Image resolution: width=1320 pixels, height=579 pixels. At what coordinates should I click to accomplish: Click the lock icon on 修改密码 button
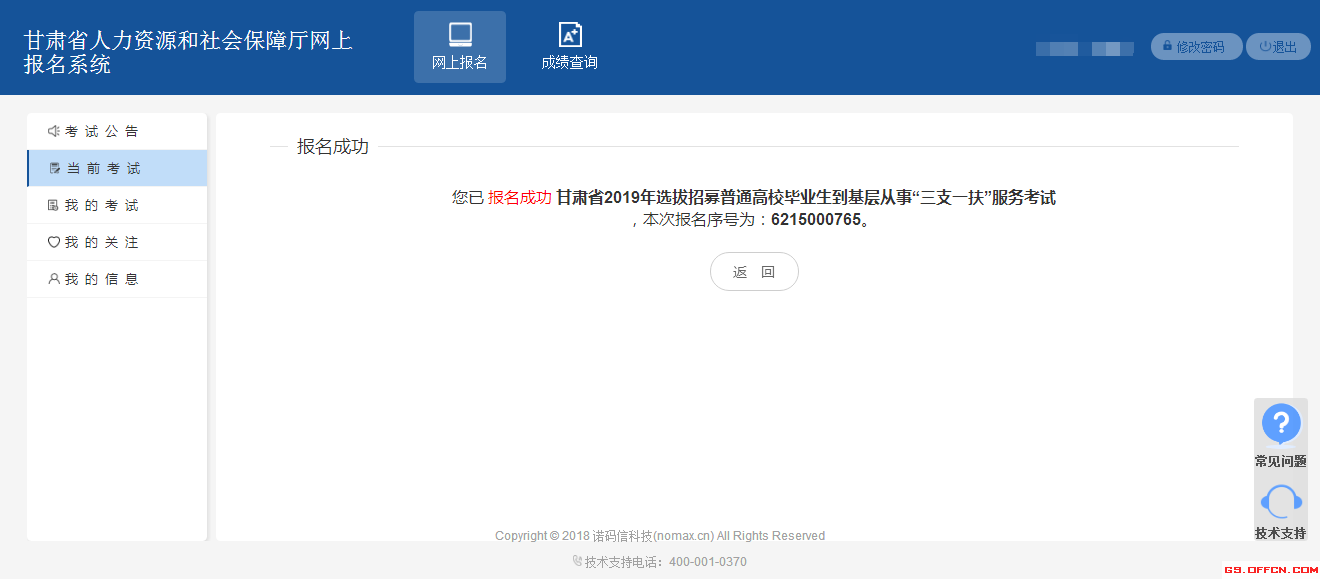click(x=1166, y=46)
